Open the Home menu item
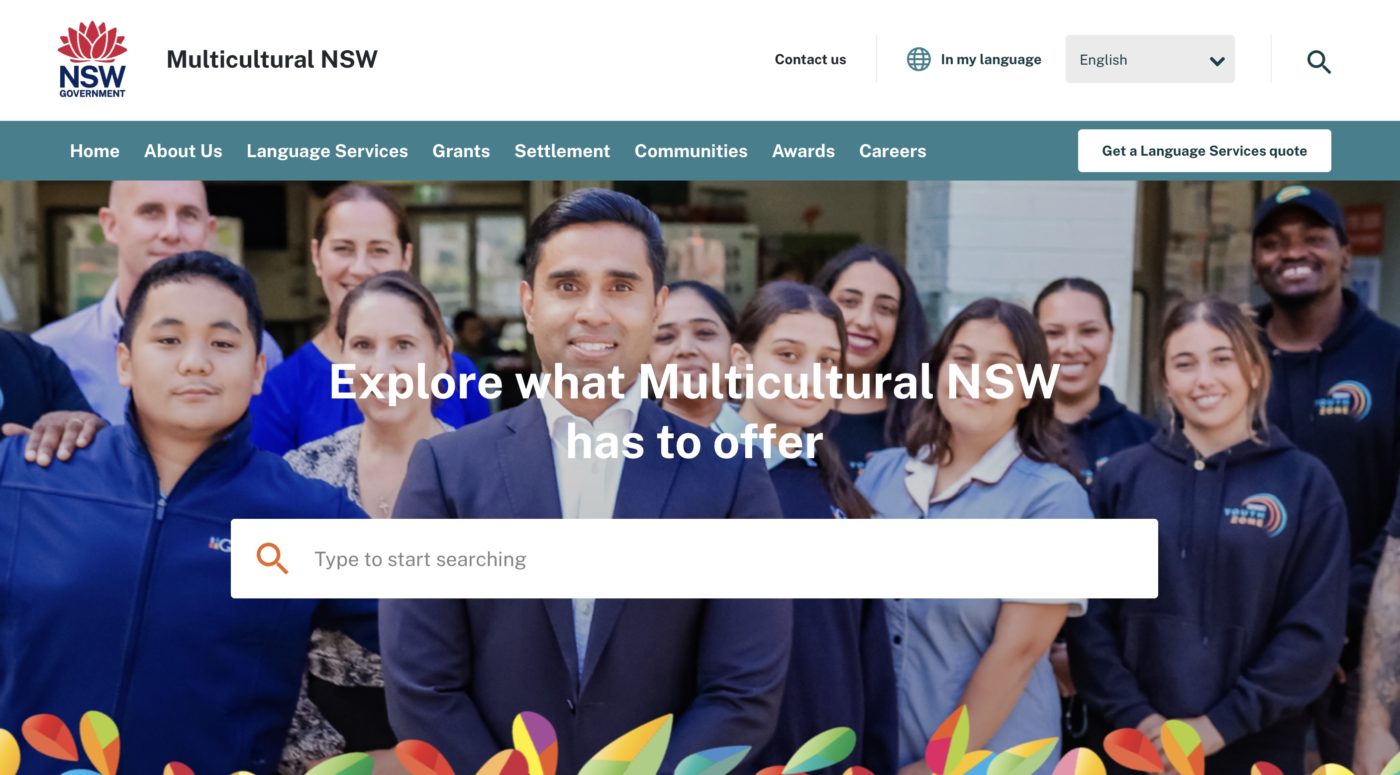The image size is (1400, 775). coord(95,151)
